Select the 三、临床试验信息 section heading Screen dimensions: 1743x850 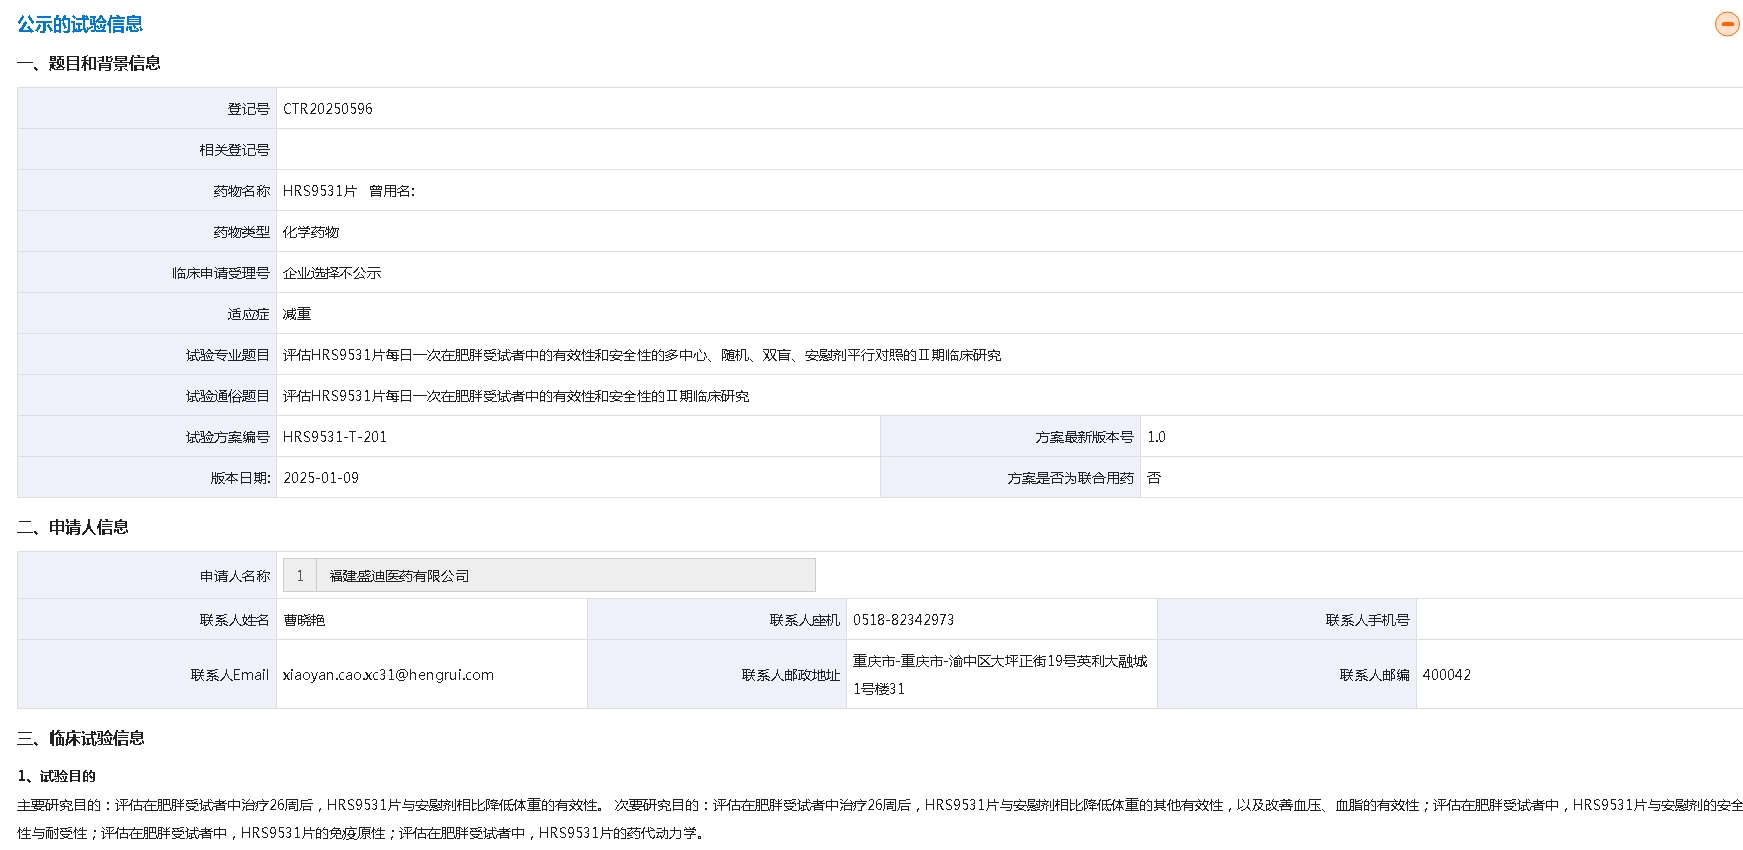[81, 738]
